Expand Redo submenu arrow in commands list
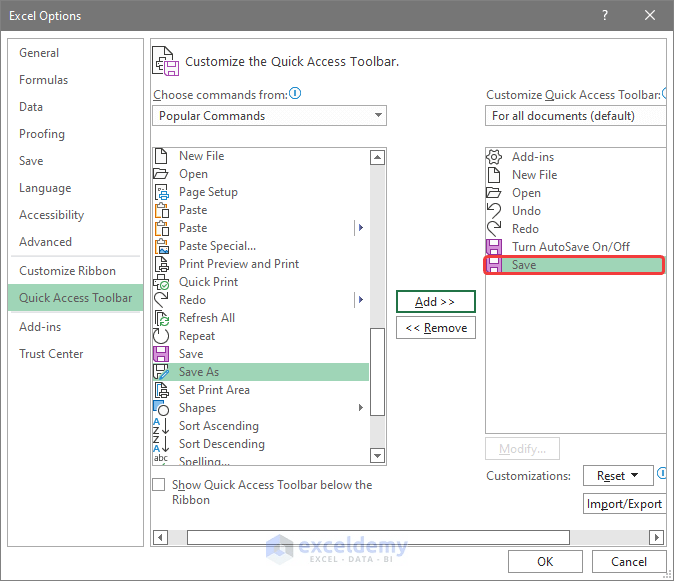This screenshot has width=674, height=581. [361, 300]
